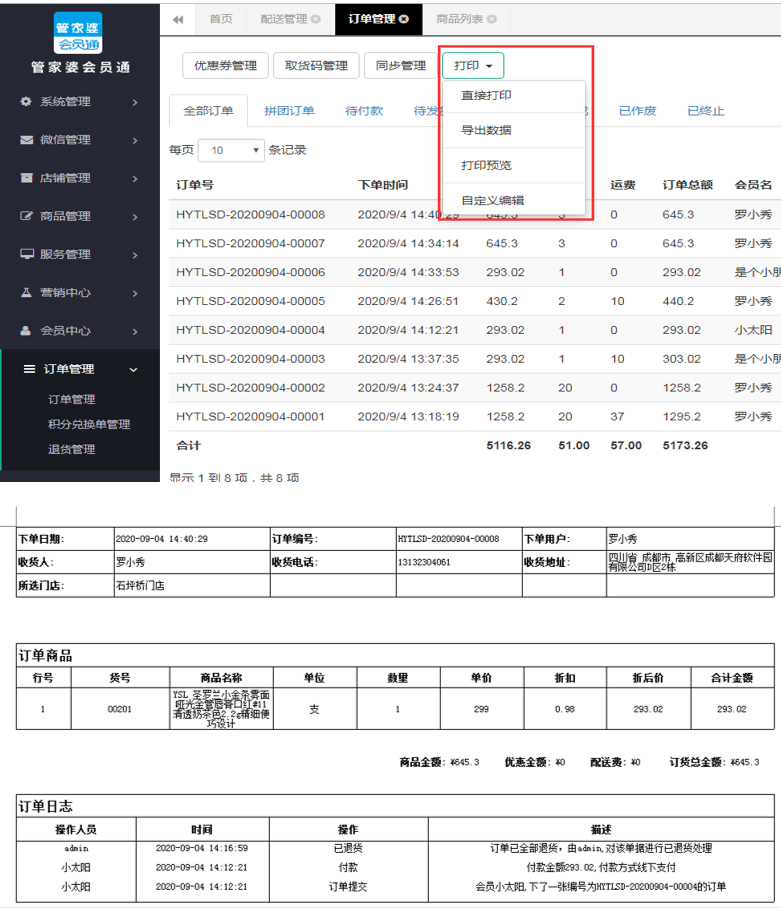This screenshot has height=908, width=781.
Task: Click the icon beside 营销中心
Action: tap(26, 292)
